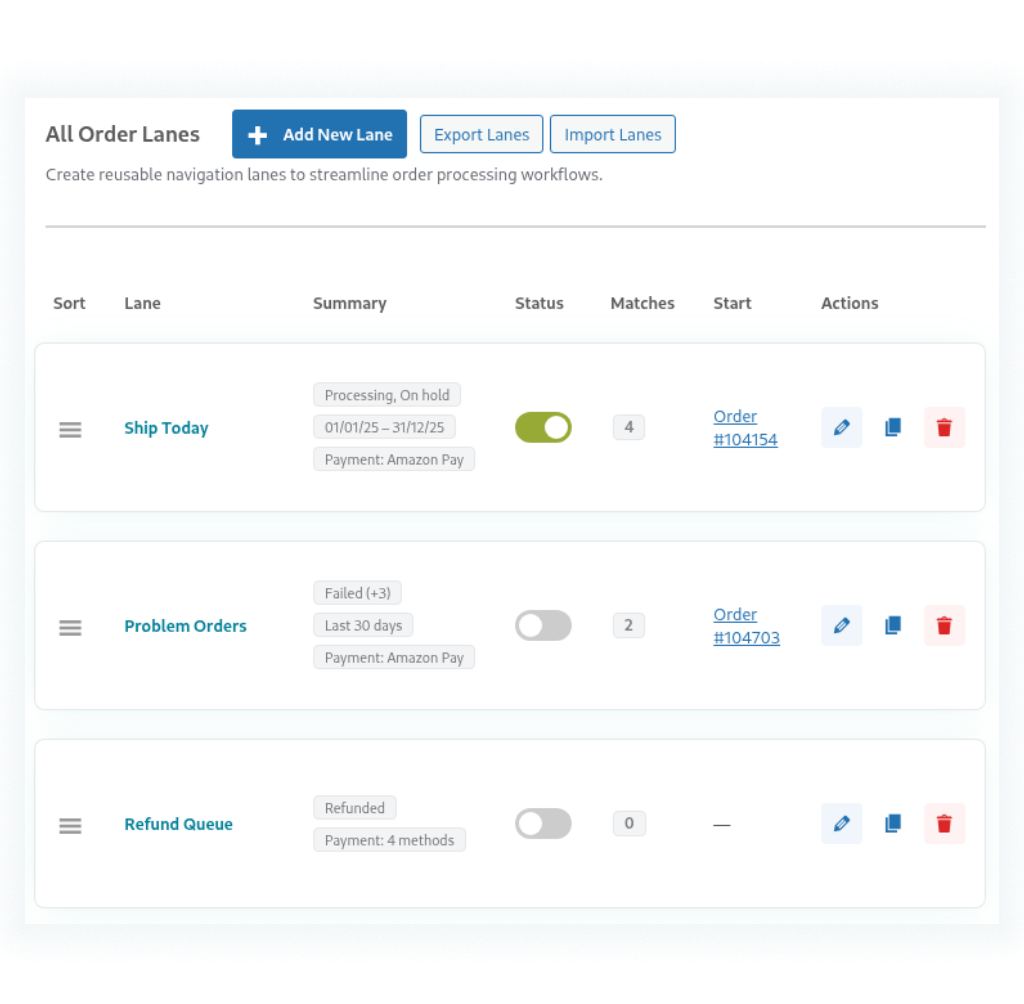The height and width of the screenshot is (1004, 1024).
Task: Click the Payment: Amazon Pay badge under Ship Today
Action: (394, 459)
